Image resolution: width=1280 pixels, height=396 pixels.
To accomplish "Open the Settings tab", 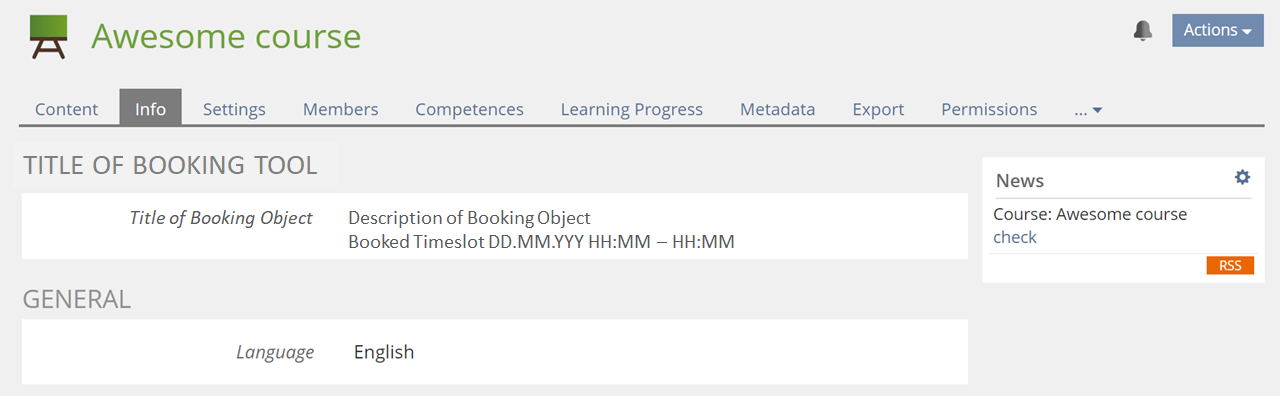I will (234, 109).
